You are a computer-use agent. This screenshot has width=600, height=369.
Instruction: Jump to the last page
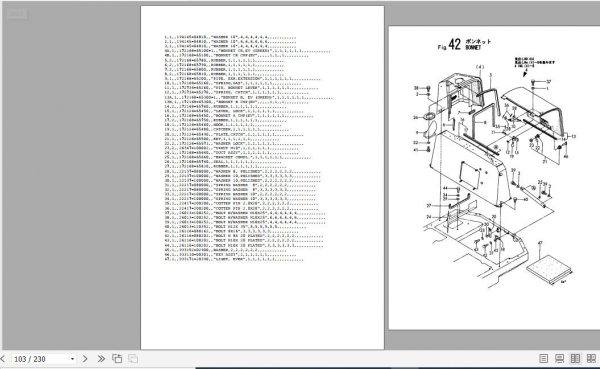pyautogui.click(x=101, y=359)
